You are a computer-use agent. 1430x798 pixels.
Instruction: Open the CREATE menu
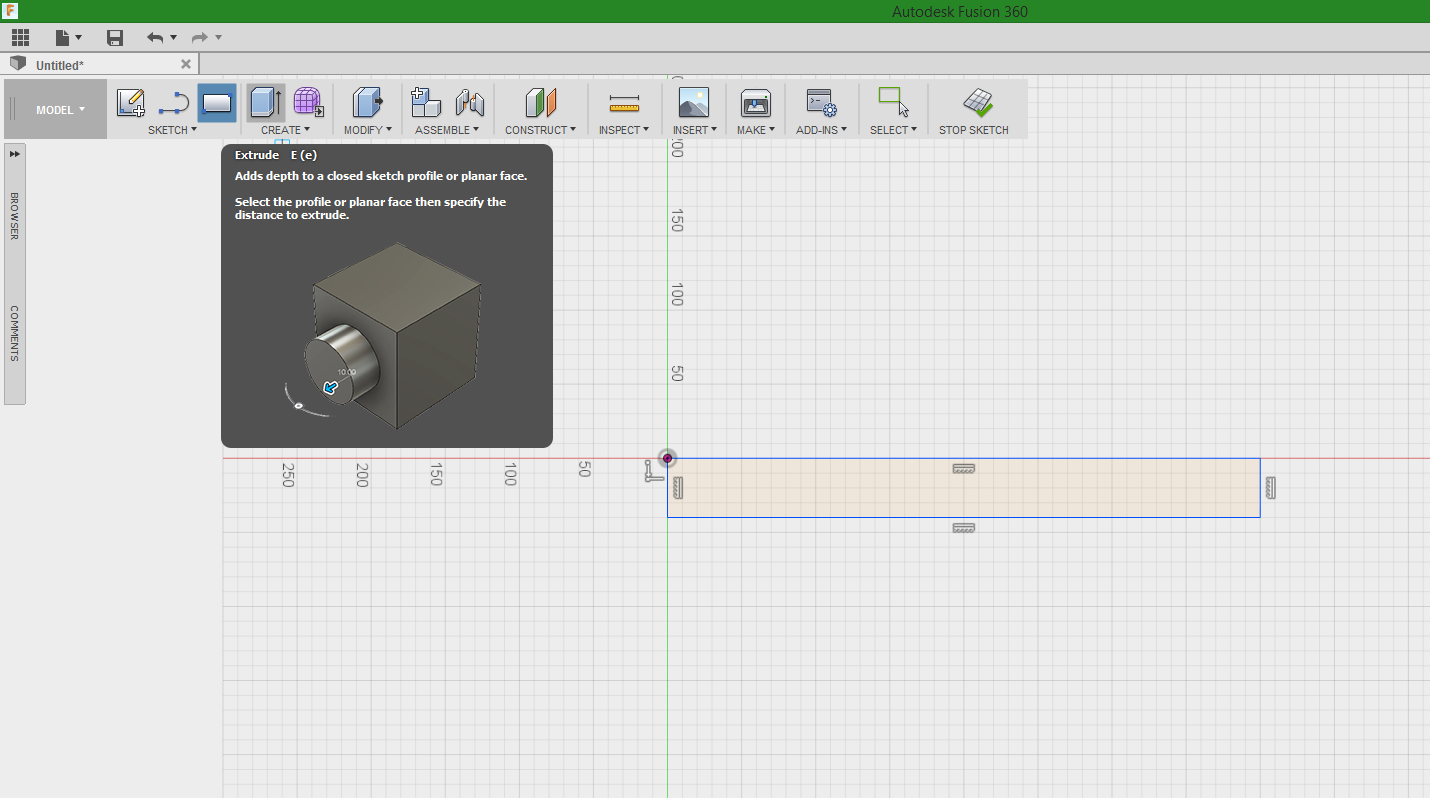click(x=285, y=130)
